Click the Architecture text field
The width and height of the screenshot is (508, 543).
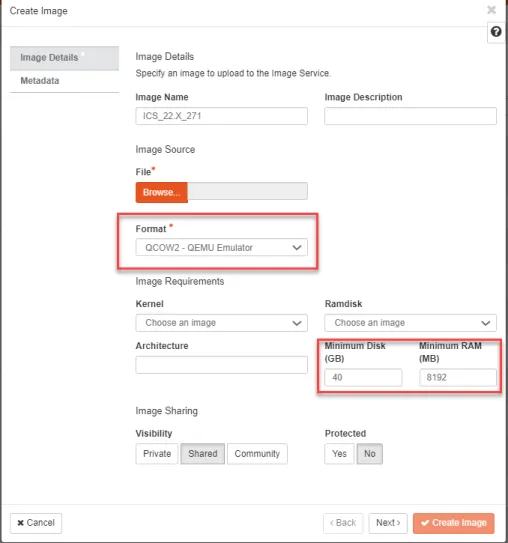(x=221, y=365)
